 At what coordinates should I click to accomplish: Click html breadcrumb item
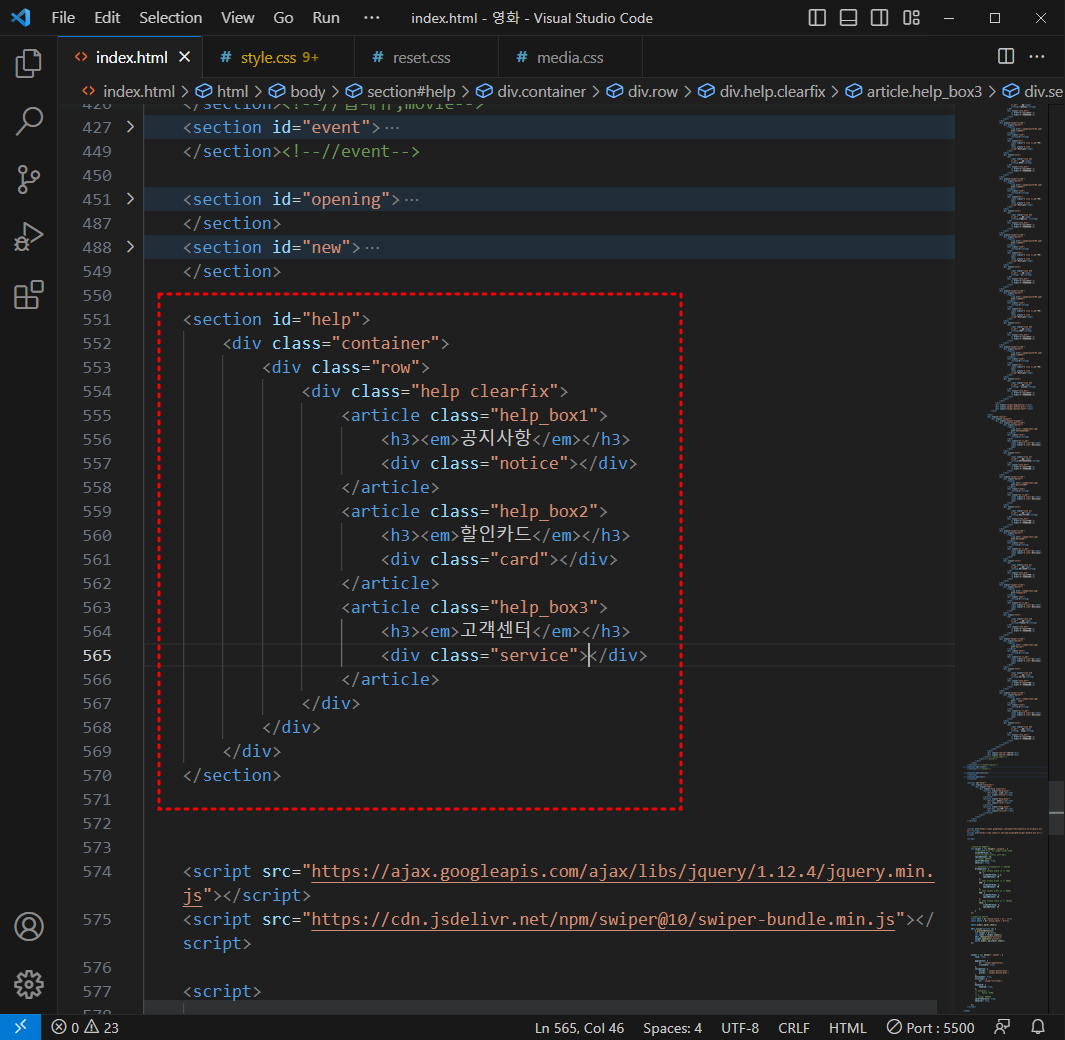point(223,91)
